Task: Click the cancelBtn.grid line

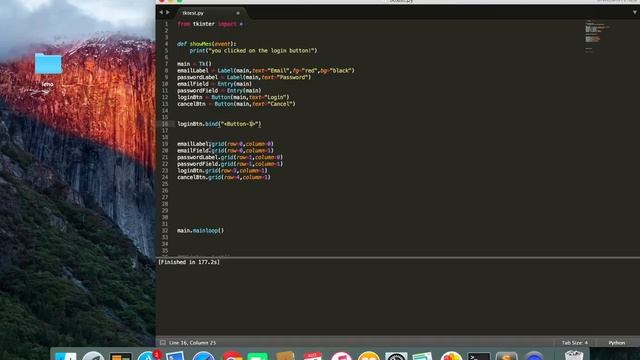Action: coord(224,177)
